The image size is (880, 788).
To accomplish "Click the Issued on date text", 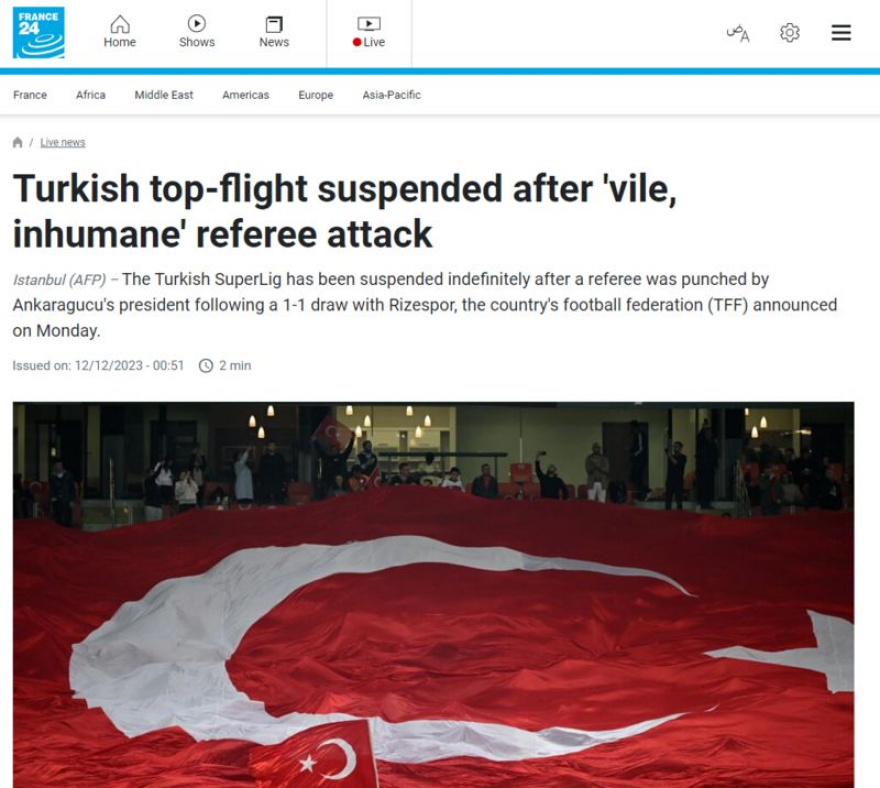I will click(98, 366).
